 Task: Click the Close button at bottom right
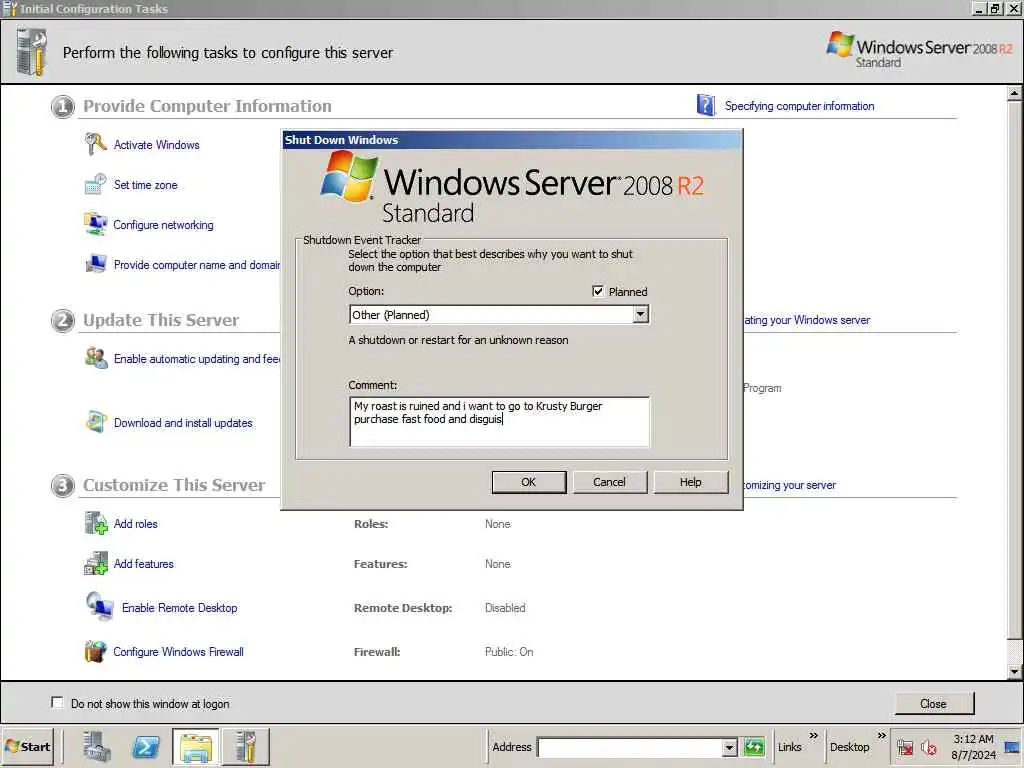point(933,703)
